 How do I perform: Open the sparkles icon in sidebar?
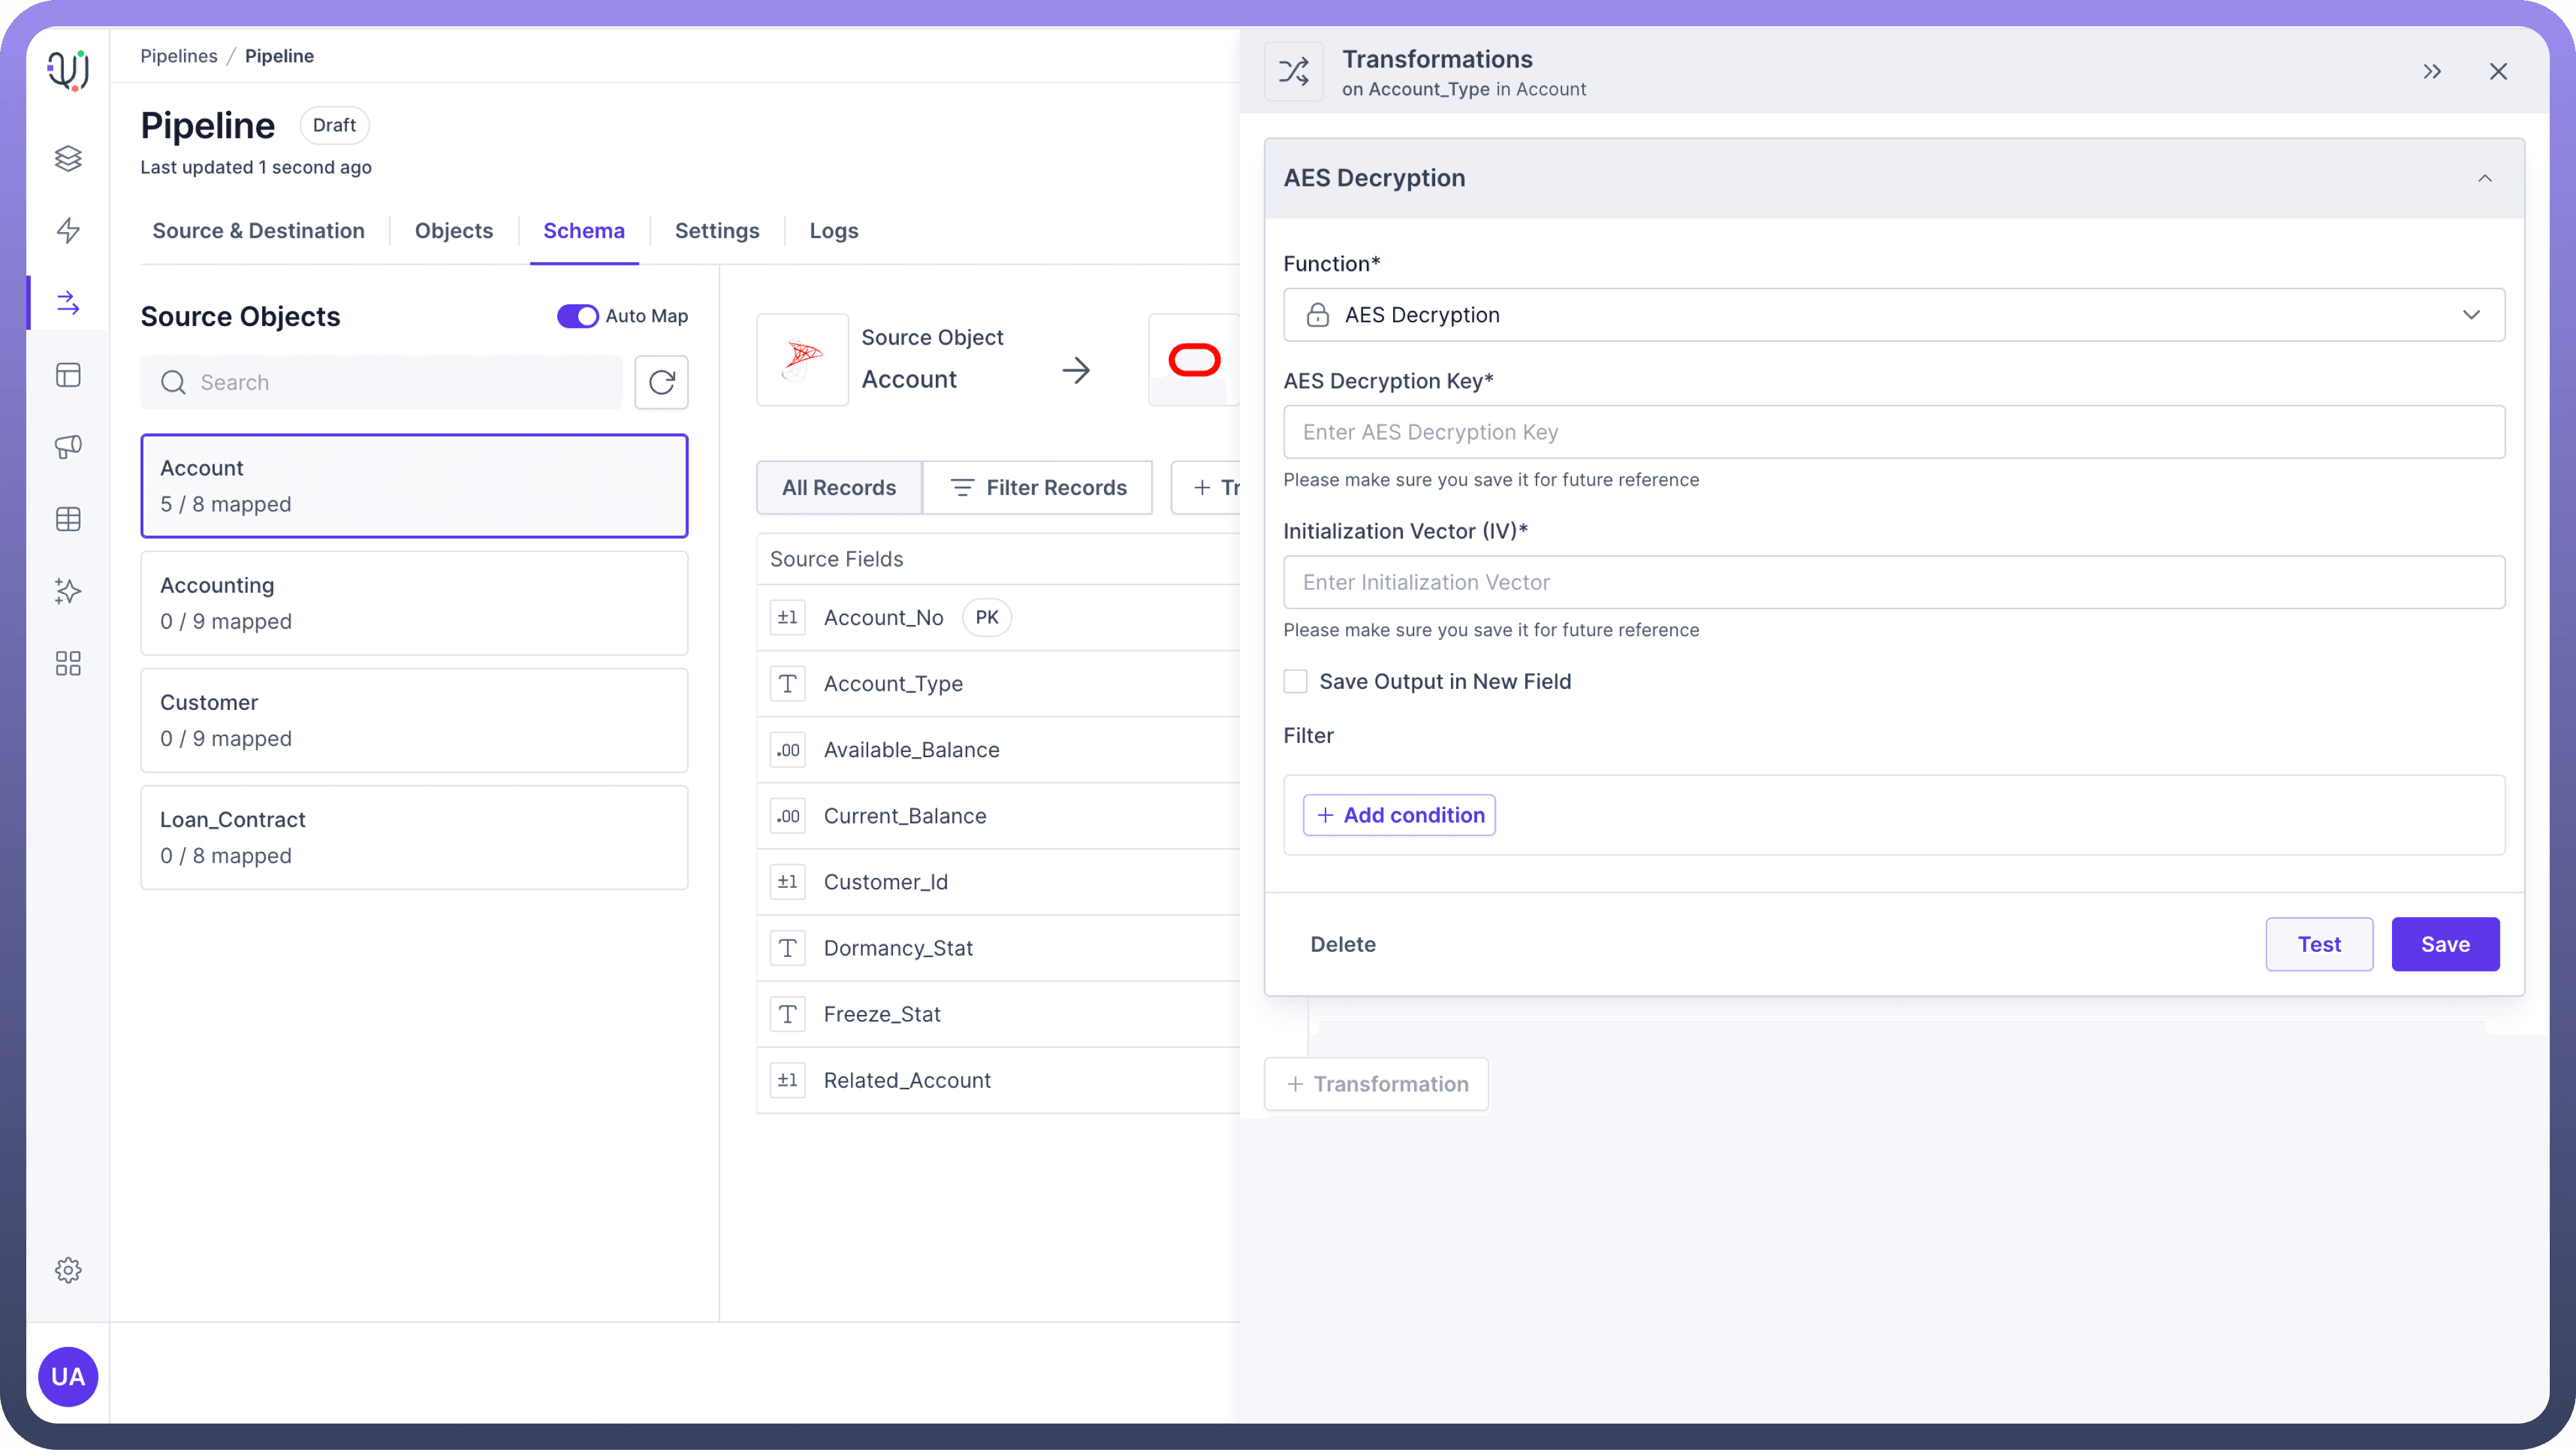(x=68, y=591)
